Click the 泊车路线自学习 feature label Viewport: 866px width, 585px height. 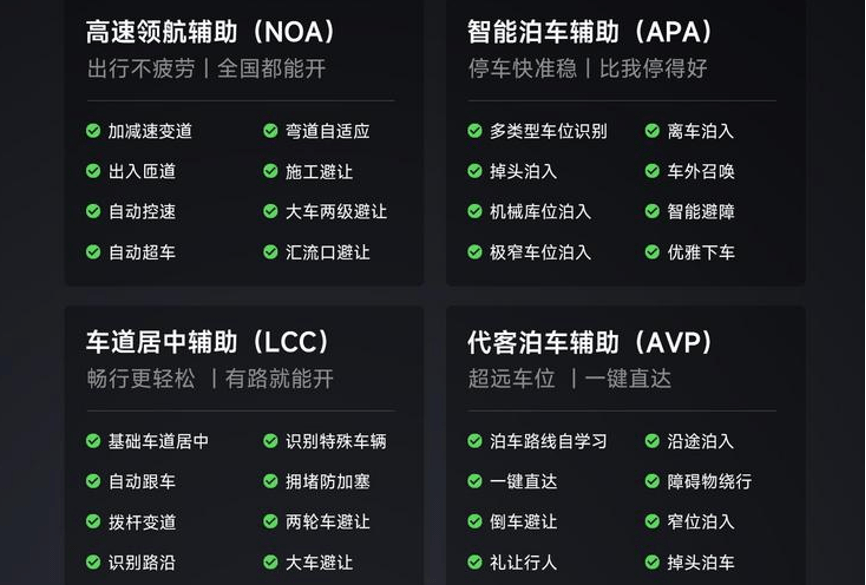pyautogui.click(x=548, y=441)
